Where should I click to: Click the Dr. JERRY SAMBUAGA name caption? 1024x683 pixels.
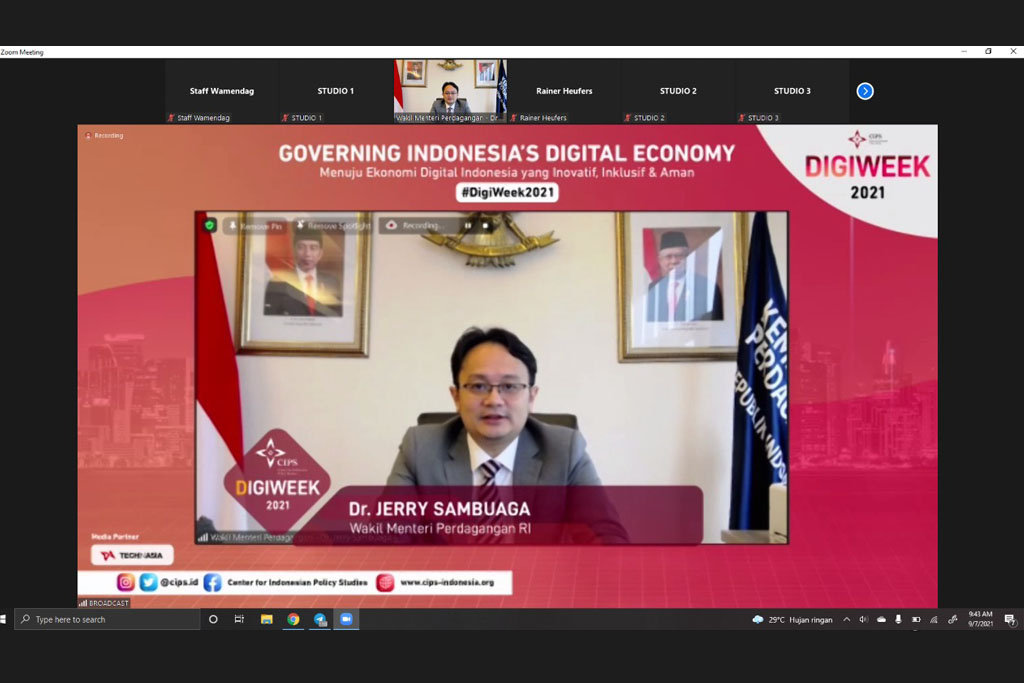coord(440,509)
